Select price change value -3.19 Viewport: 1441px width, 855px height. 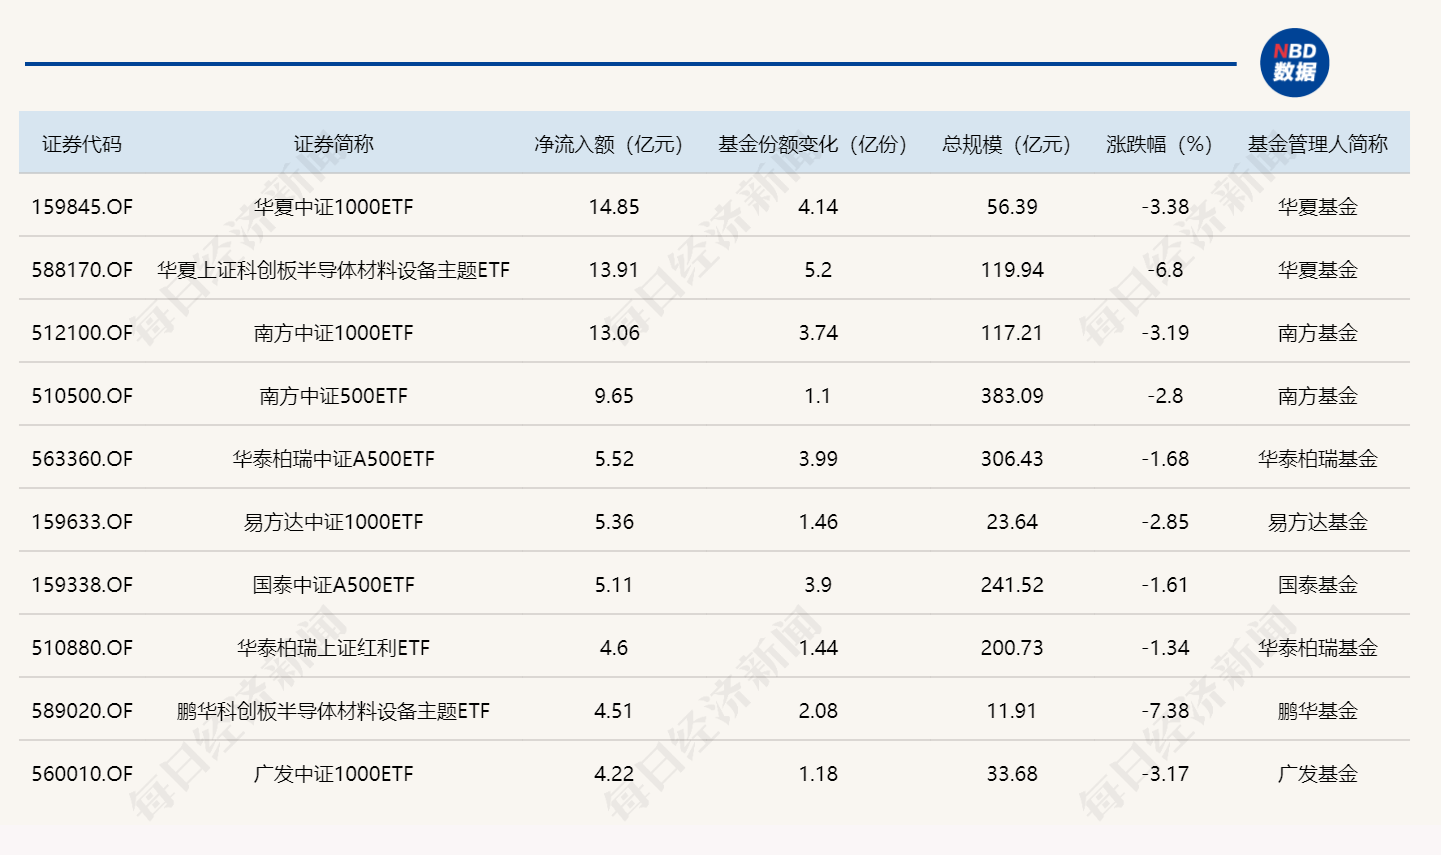point(1165,333)
